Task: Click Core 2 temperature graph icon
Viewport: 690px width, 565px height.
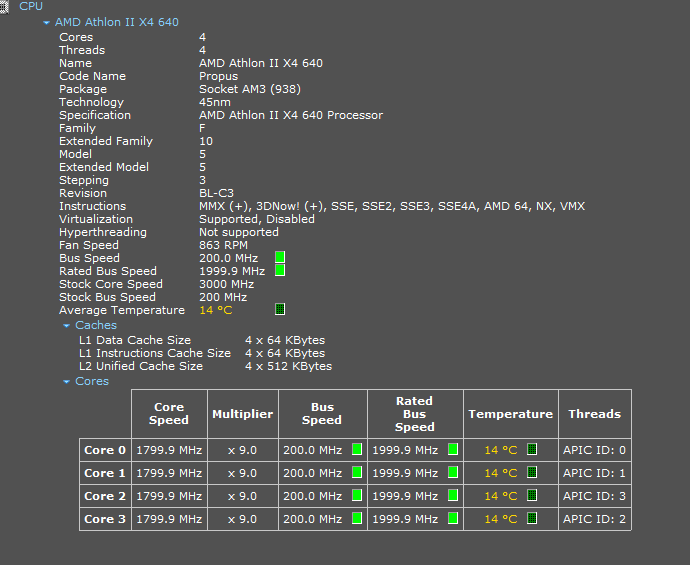Action: click(532, 495)
